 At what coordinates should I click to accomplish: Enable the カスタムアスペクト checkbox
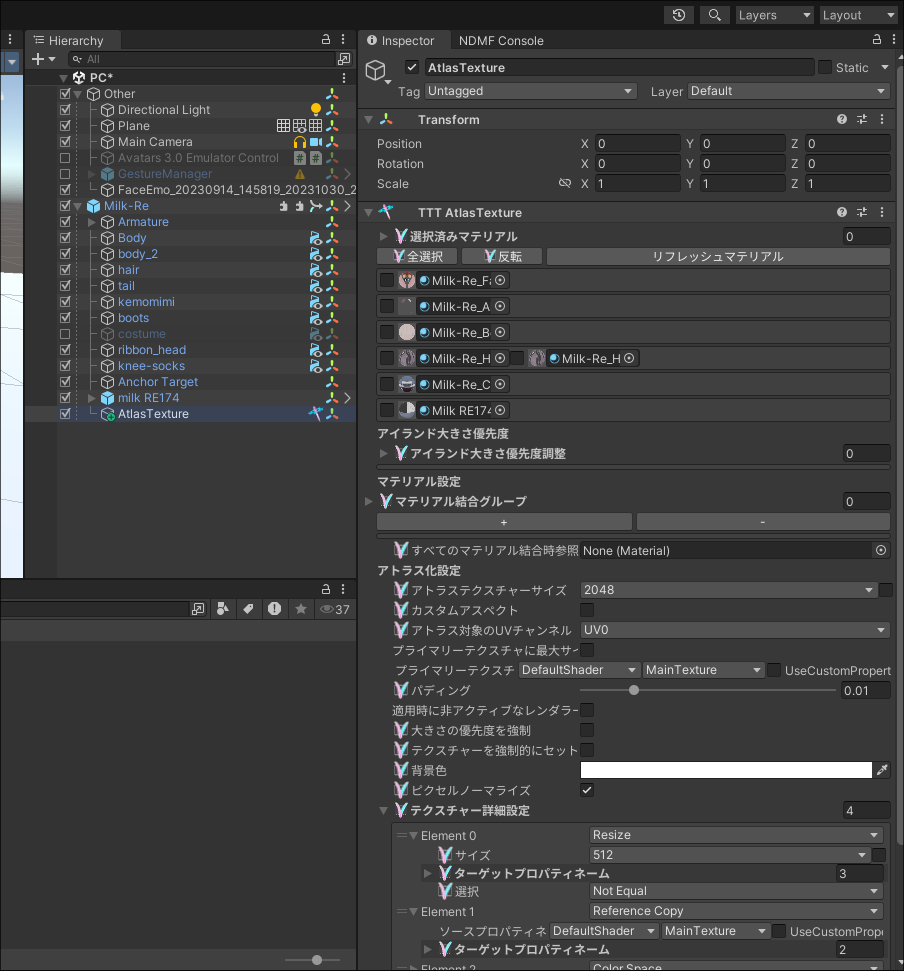(x=586, y=610)
